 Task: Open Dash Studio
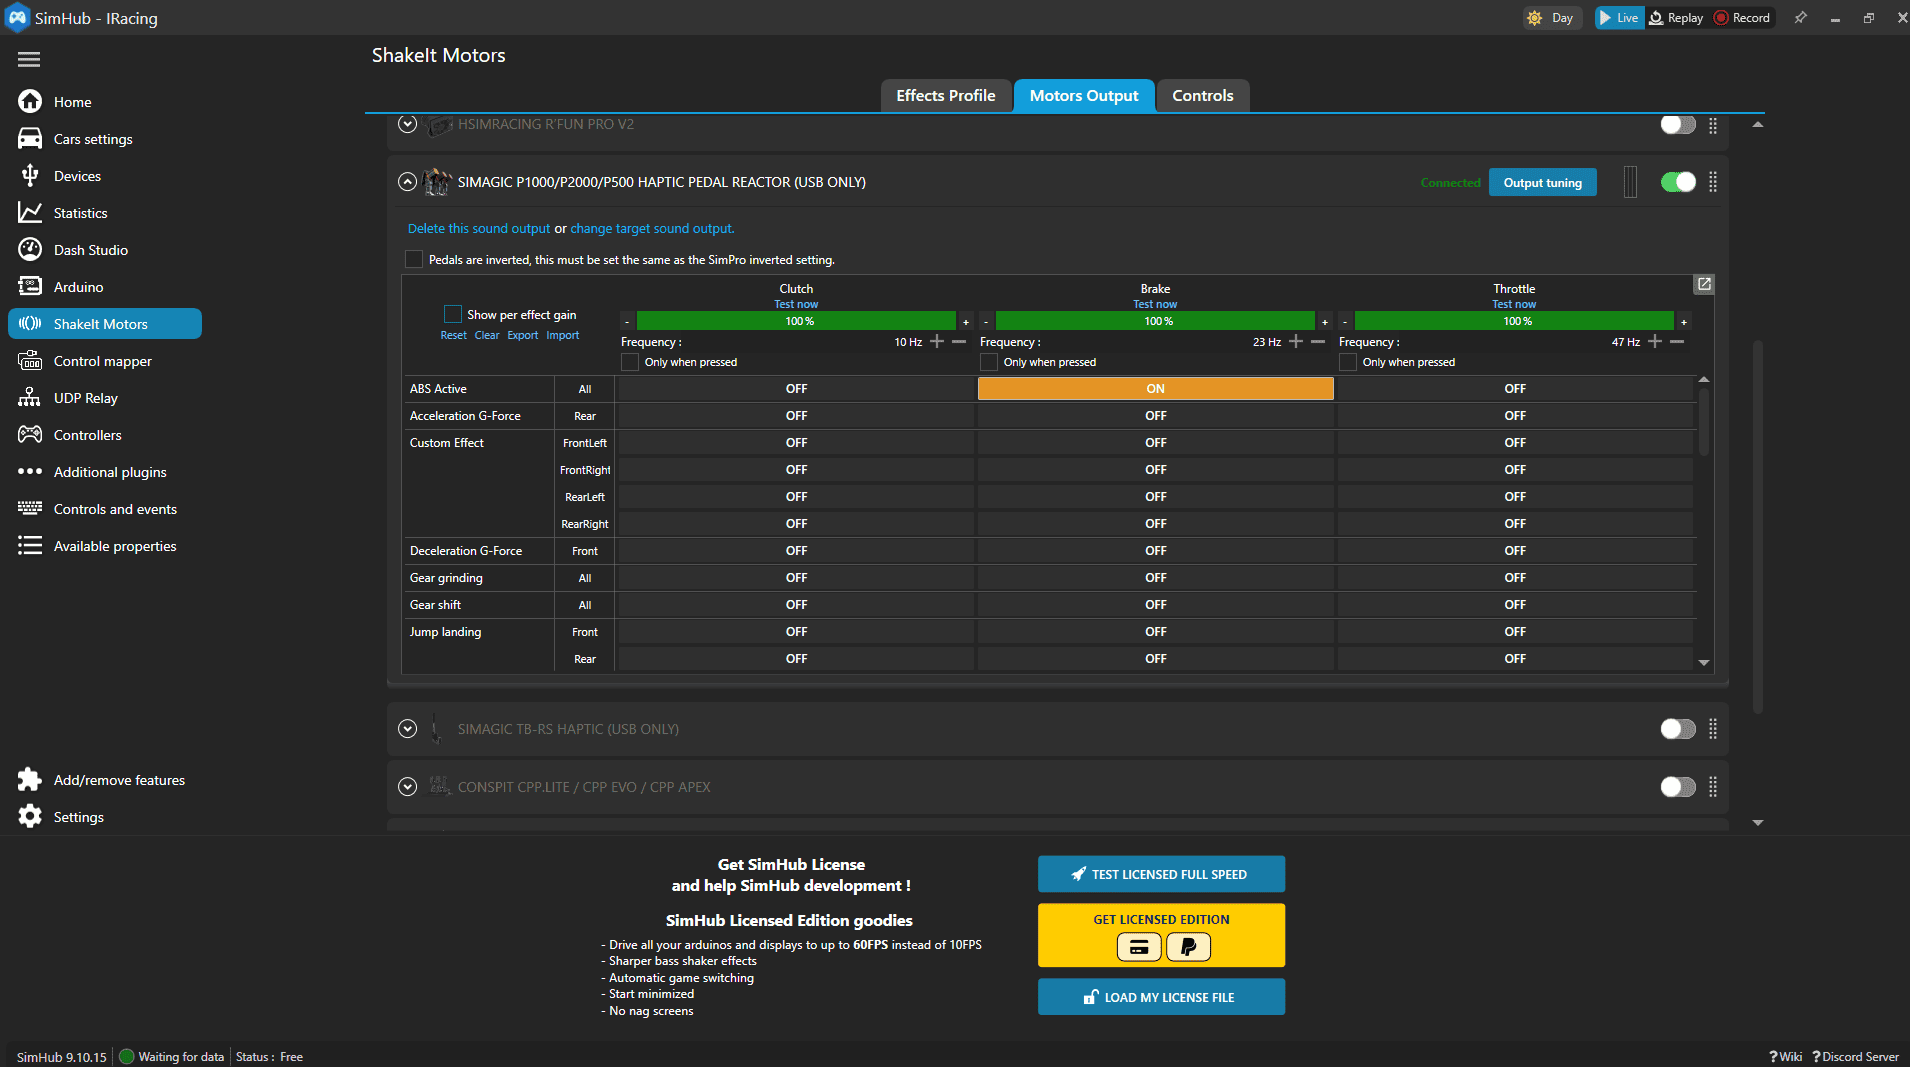(x=90, y=249)
